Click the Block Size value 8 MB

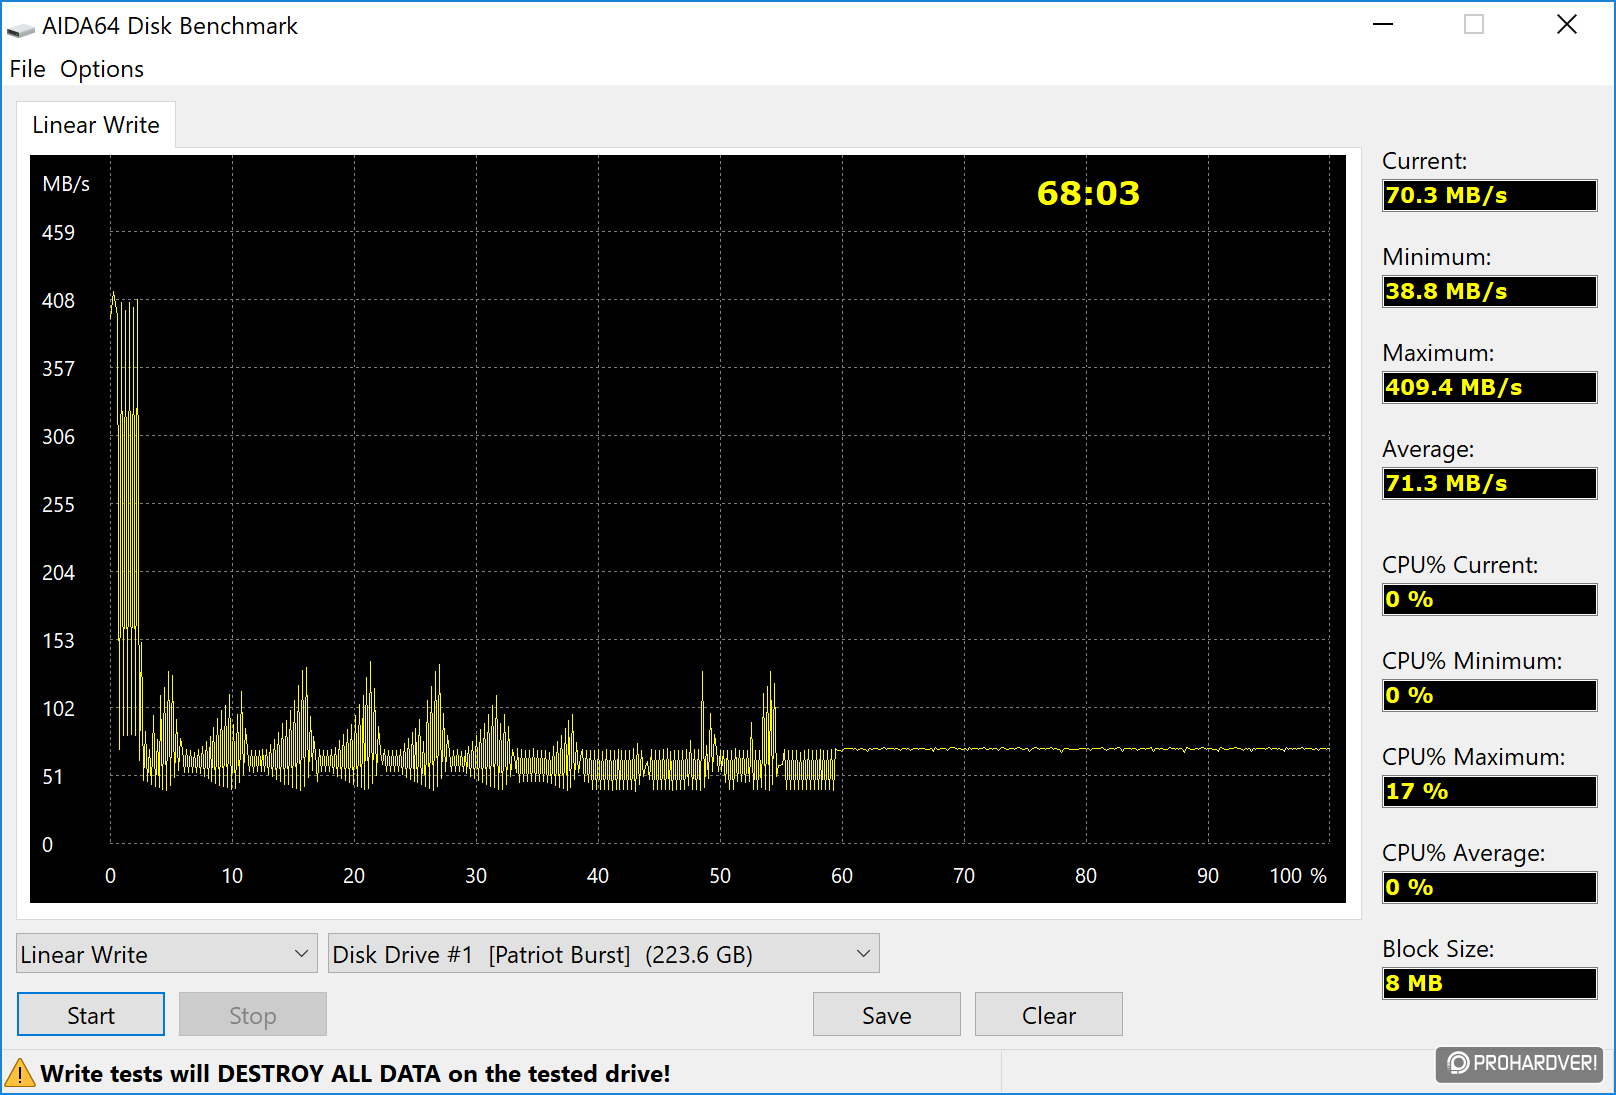point(1489,983)
